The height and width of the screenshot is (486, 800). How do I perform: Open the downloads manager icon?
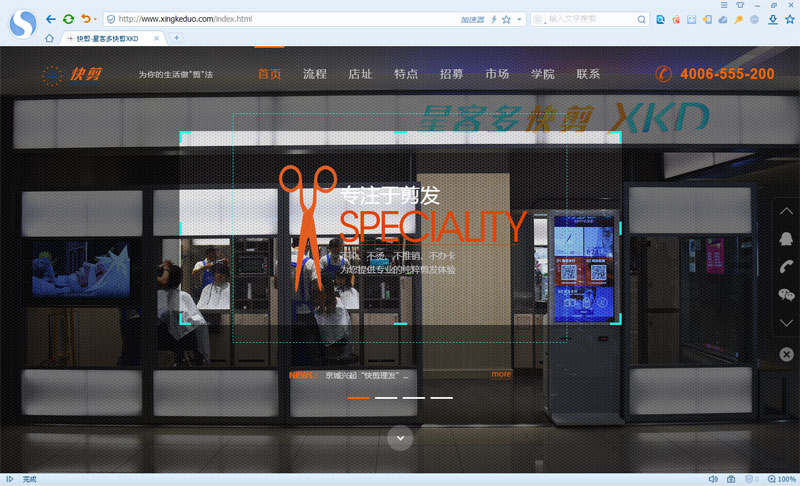pos(773,19)
